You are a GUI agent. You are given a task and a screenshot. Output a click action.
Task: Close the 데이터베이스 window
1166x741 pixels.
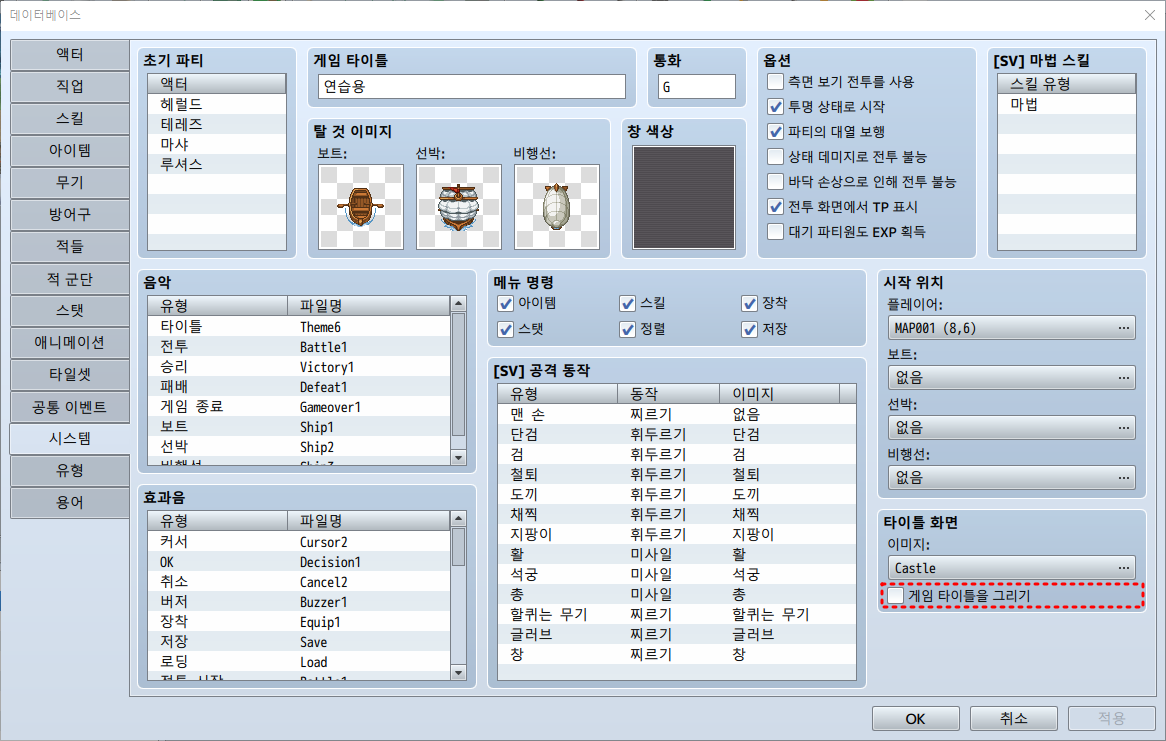coord(1150,15)
